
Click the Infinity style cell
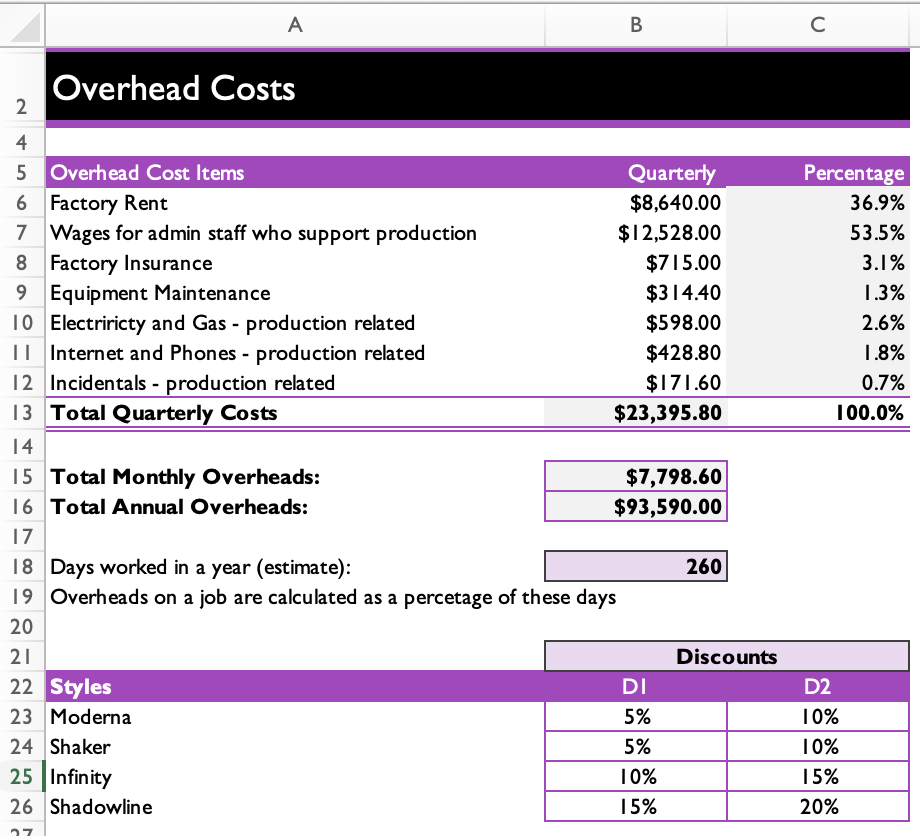(x=295, y=776)
